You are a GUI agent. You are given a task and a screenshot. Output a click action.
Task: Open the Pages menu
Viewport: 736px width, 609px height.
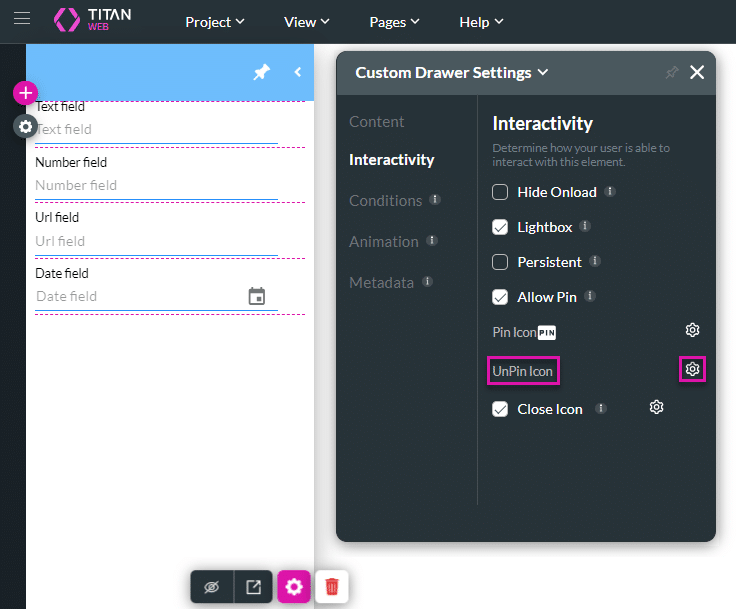[394, 22]
